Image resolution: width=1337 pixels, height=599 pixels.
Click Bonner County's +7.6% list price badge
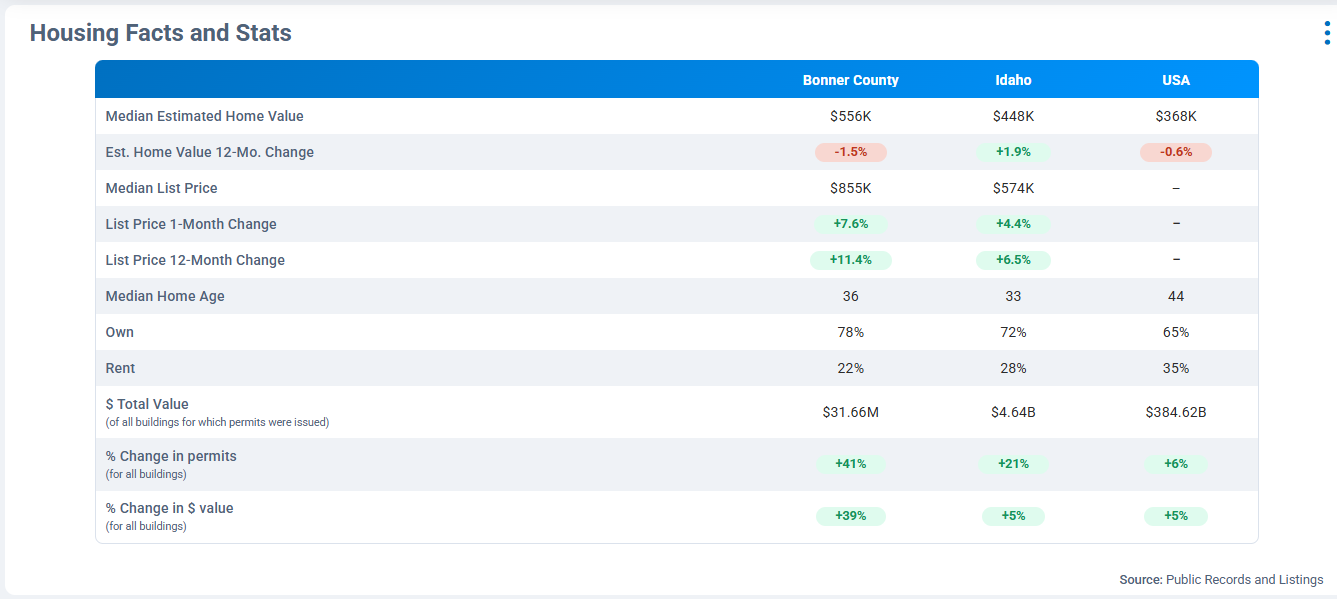click(x=850, y=224)
